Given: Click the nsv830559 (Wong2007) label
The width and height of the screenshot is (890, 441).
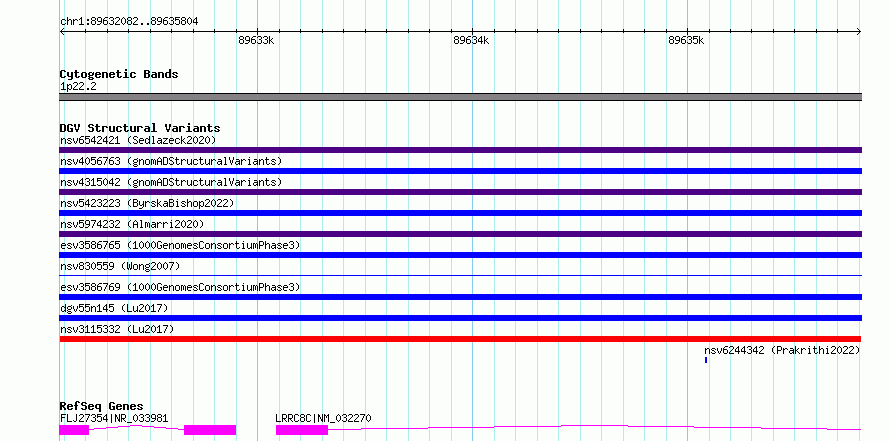Looking at the screenshot, I should point(120,266).
